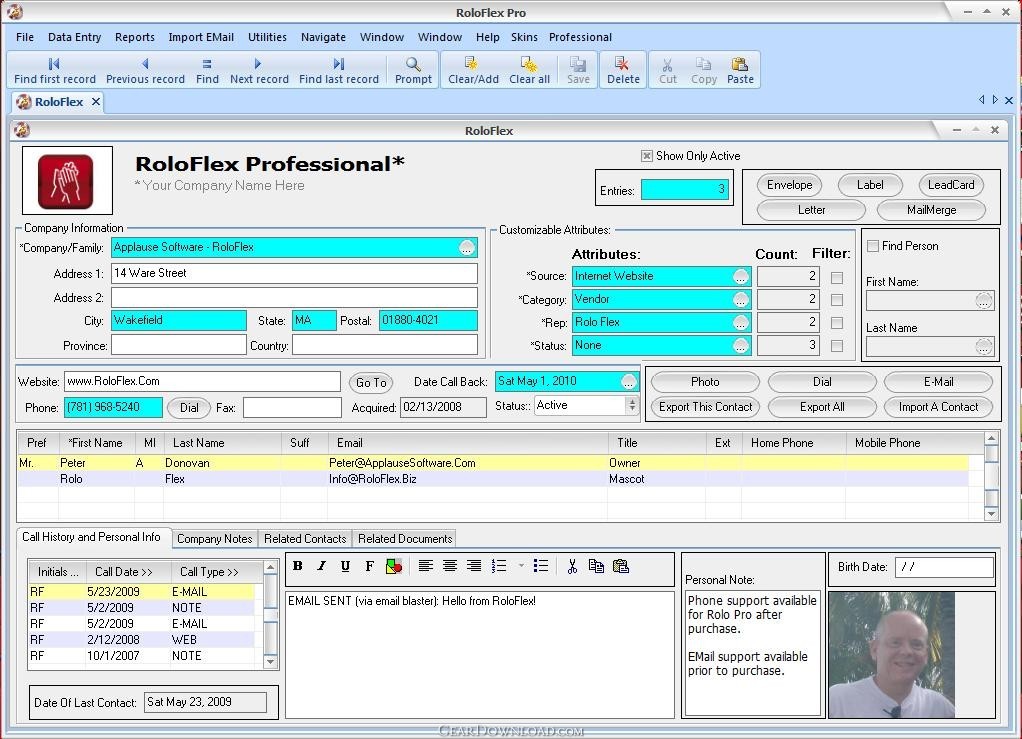Click Import A Contact button
Screen dimensions: 1022x739
click(x=938, y=407)
